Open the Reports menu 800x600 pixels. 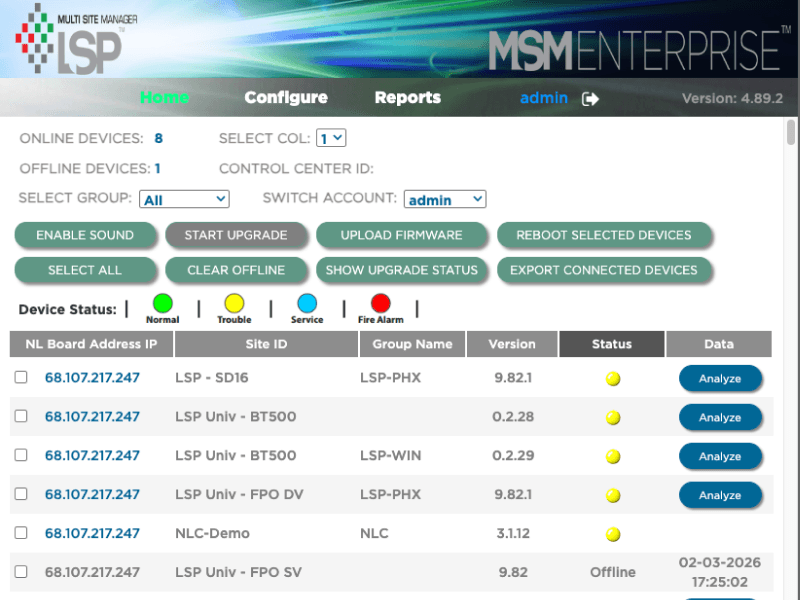[408, 97]
